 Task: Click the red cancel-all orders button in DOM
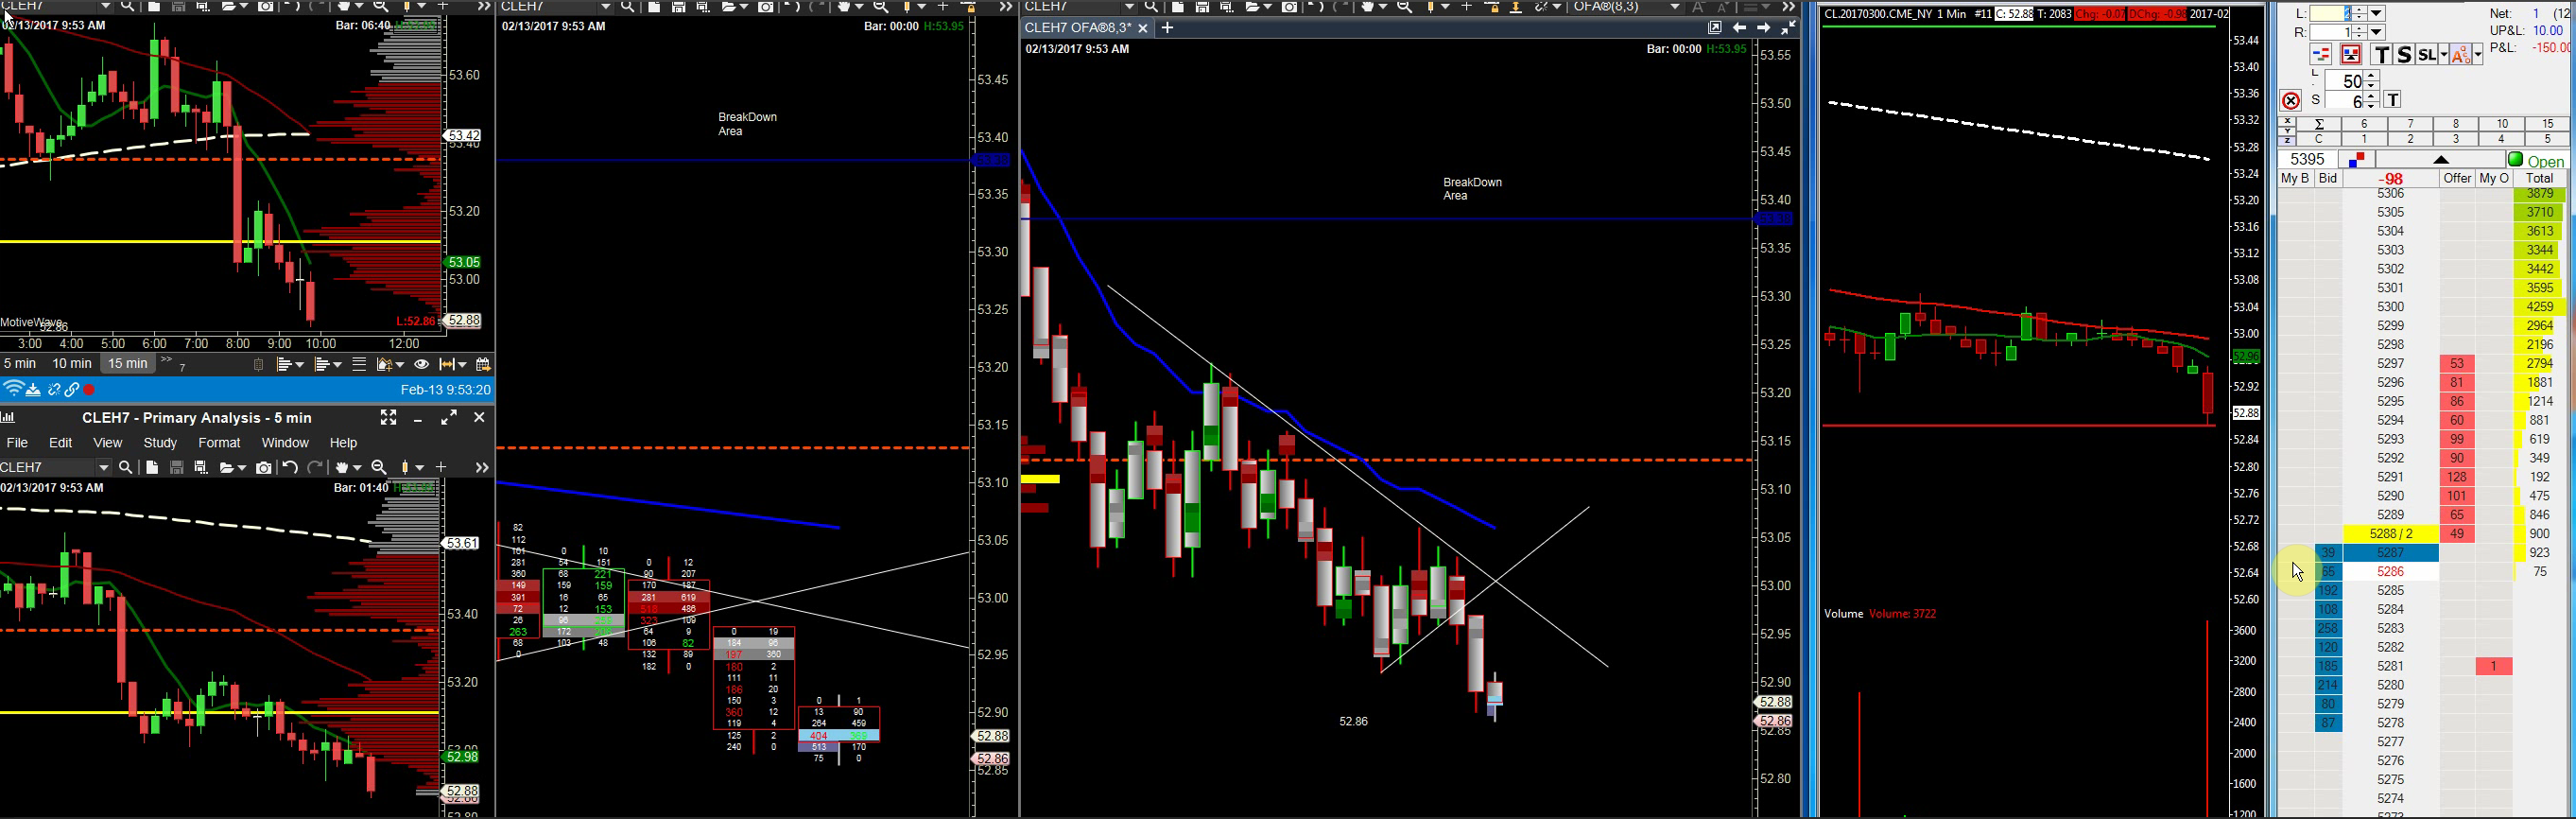pos(2291,100)
